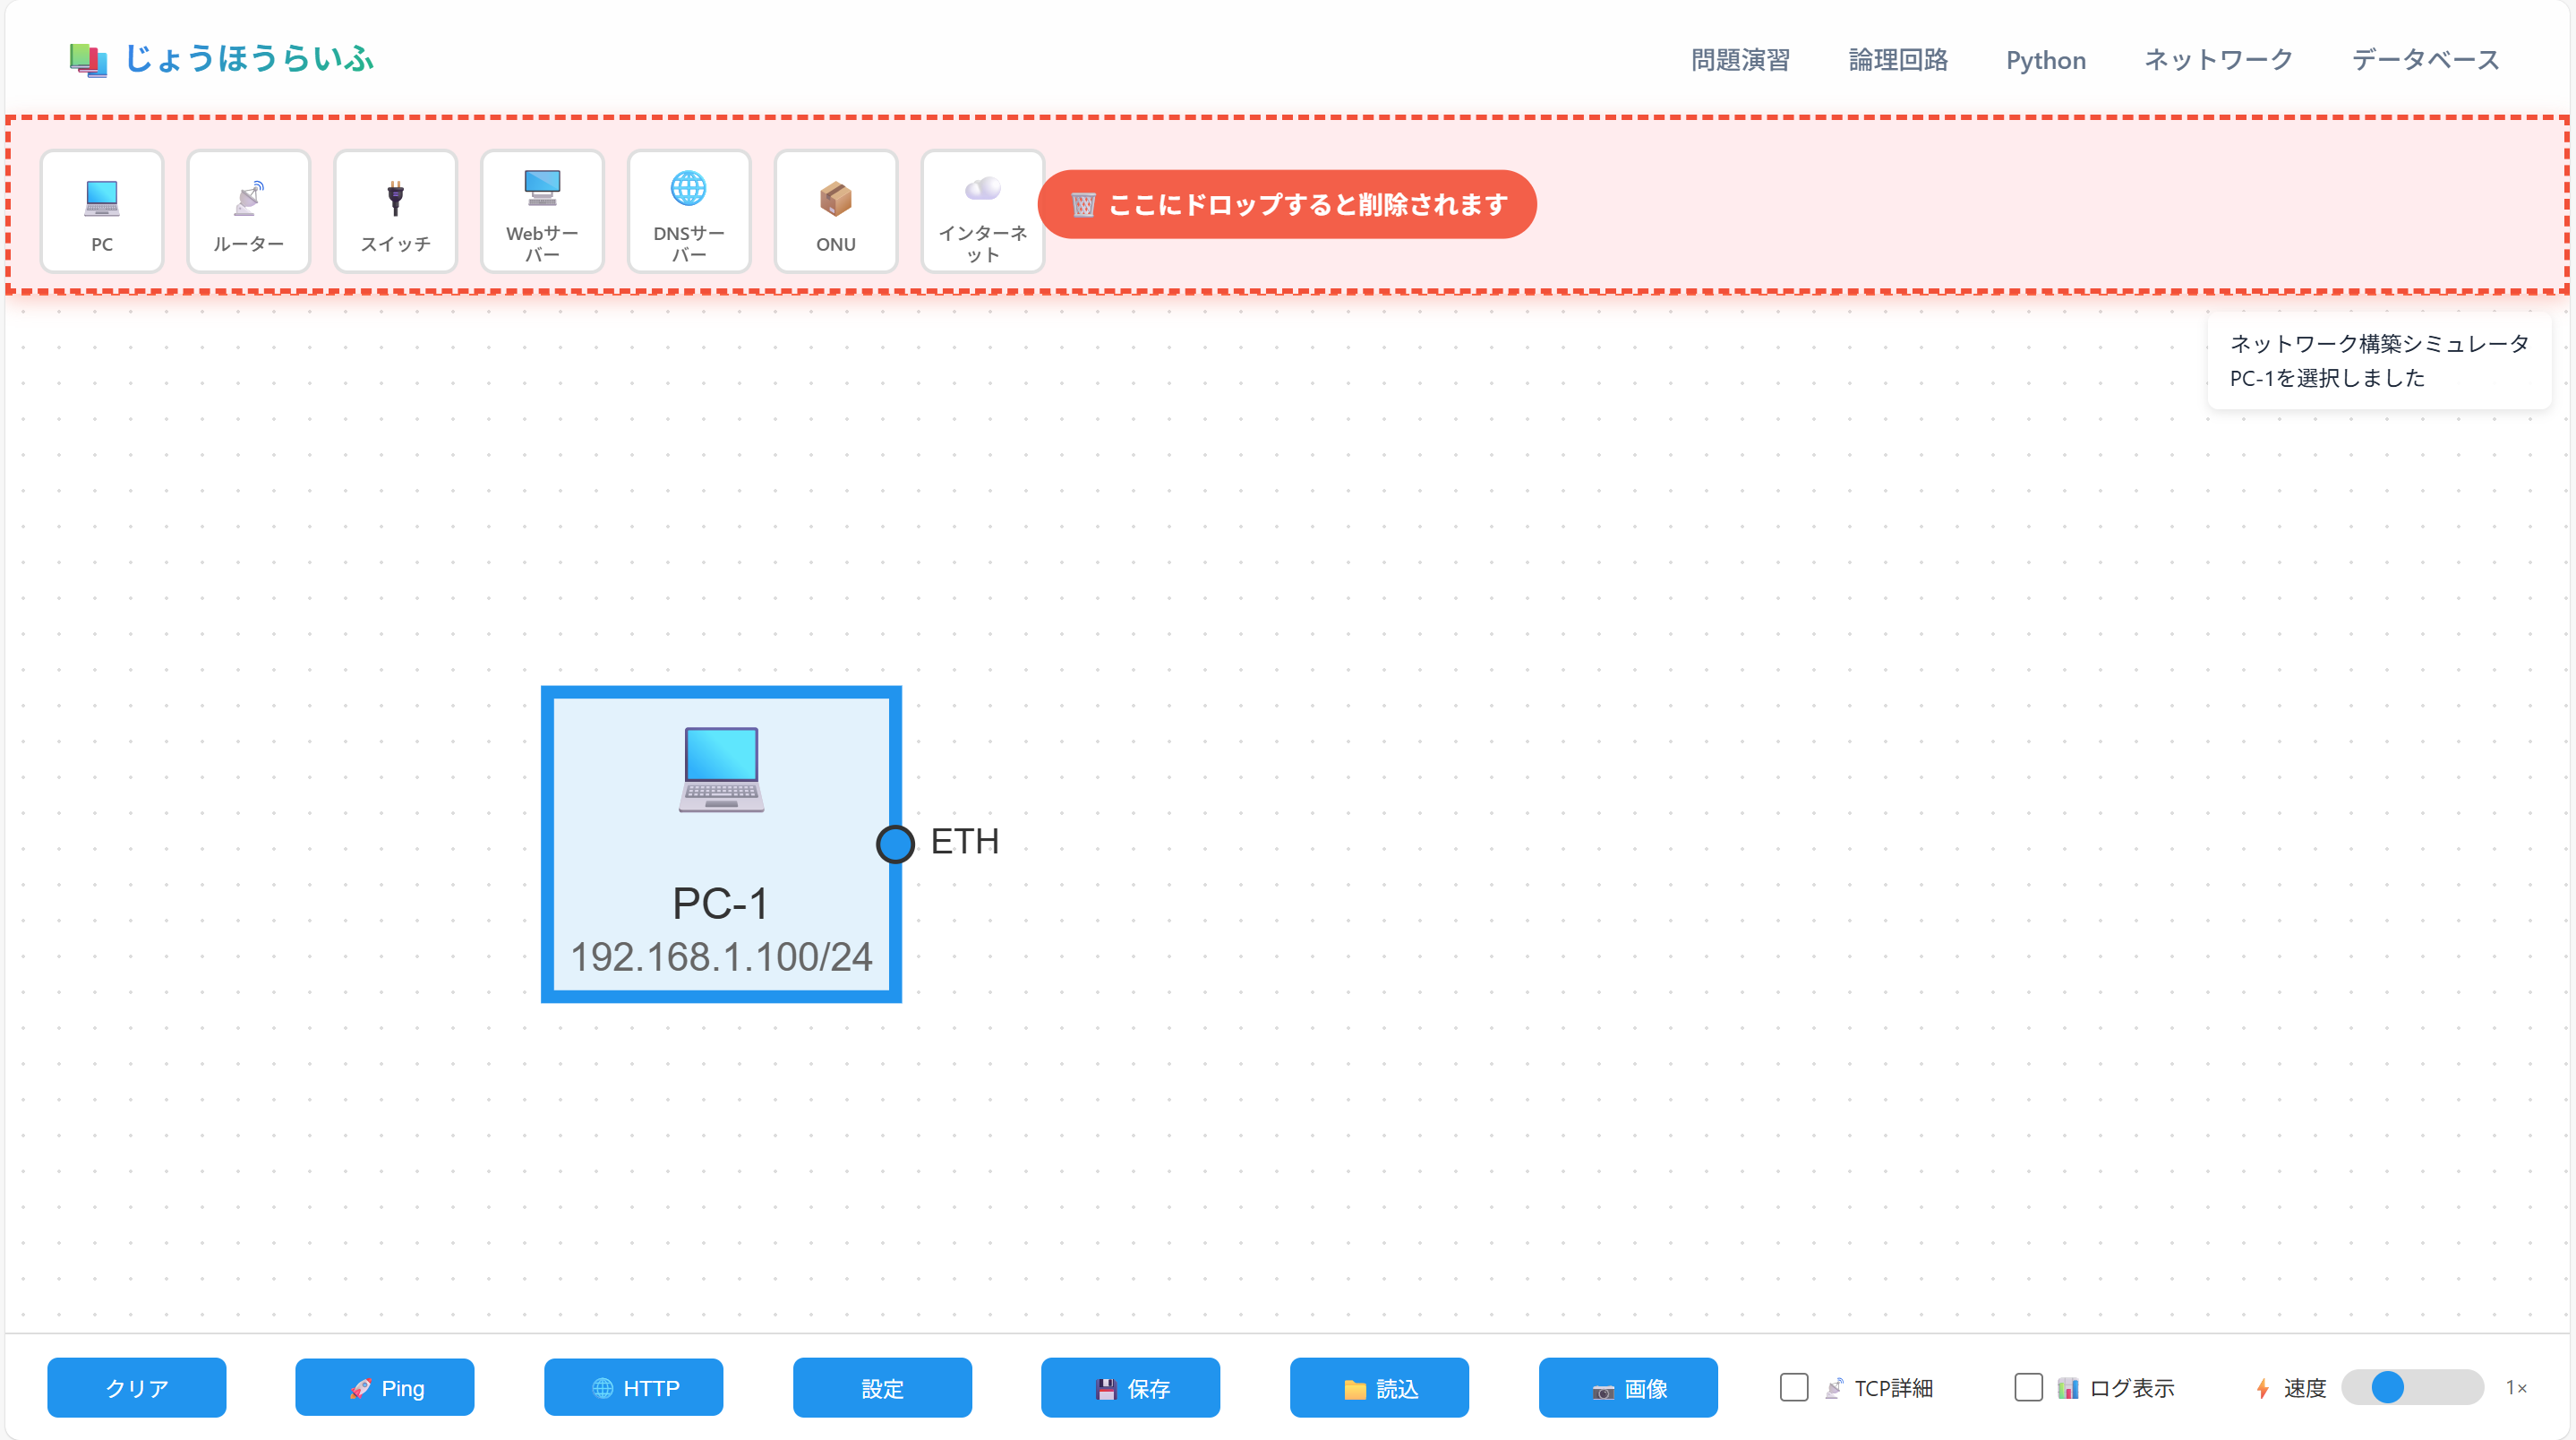The image size is (2576, 1440).
Task: Open the 論理回路 navigation link
Action: coord(1898,60)
